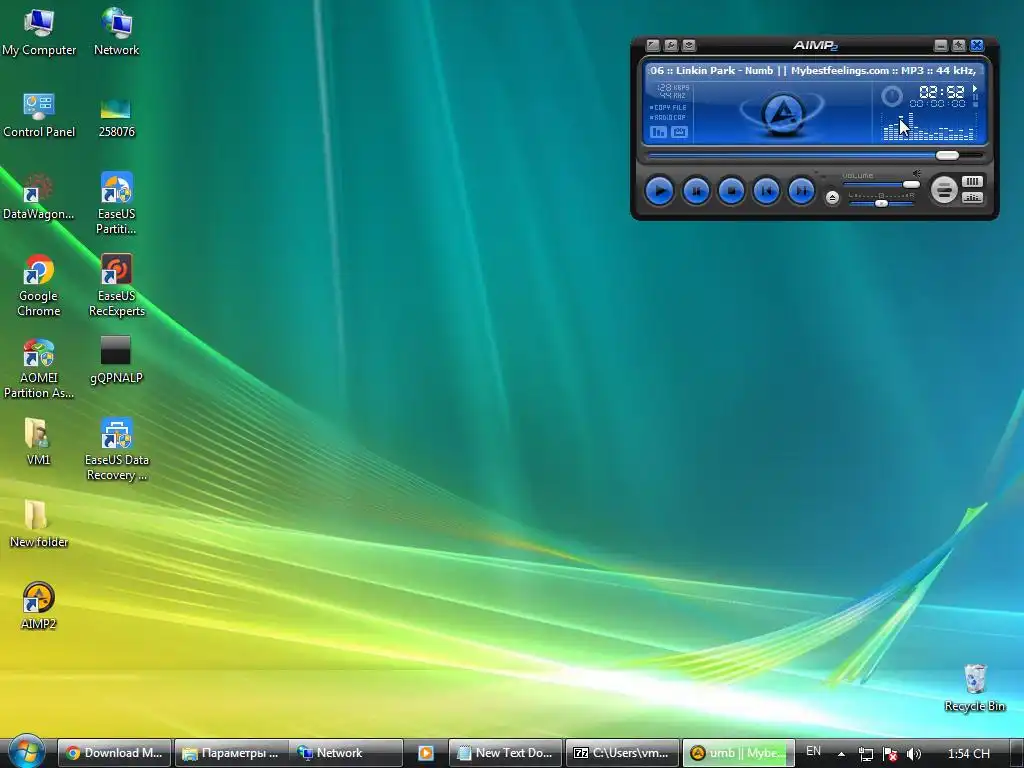The image size is (1024, 768).
Task: Open the Windows Start orb
Action: pyautogui.click(x=27, y=752)
